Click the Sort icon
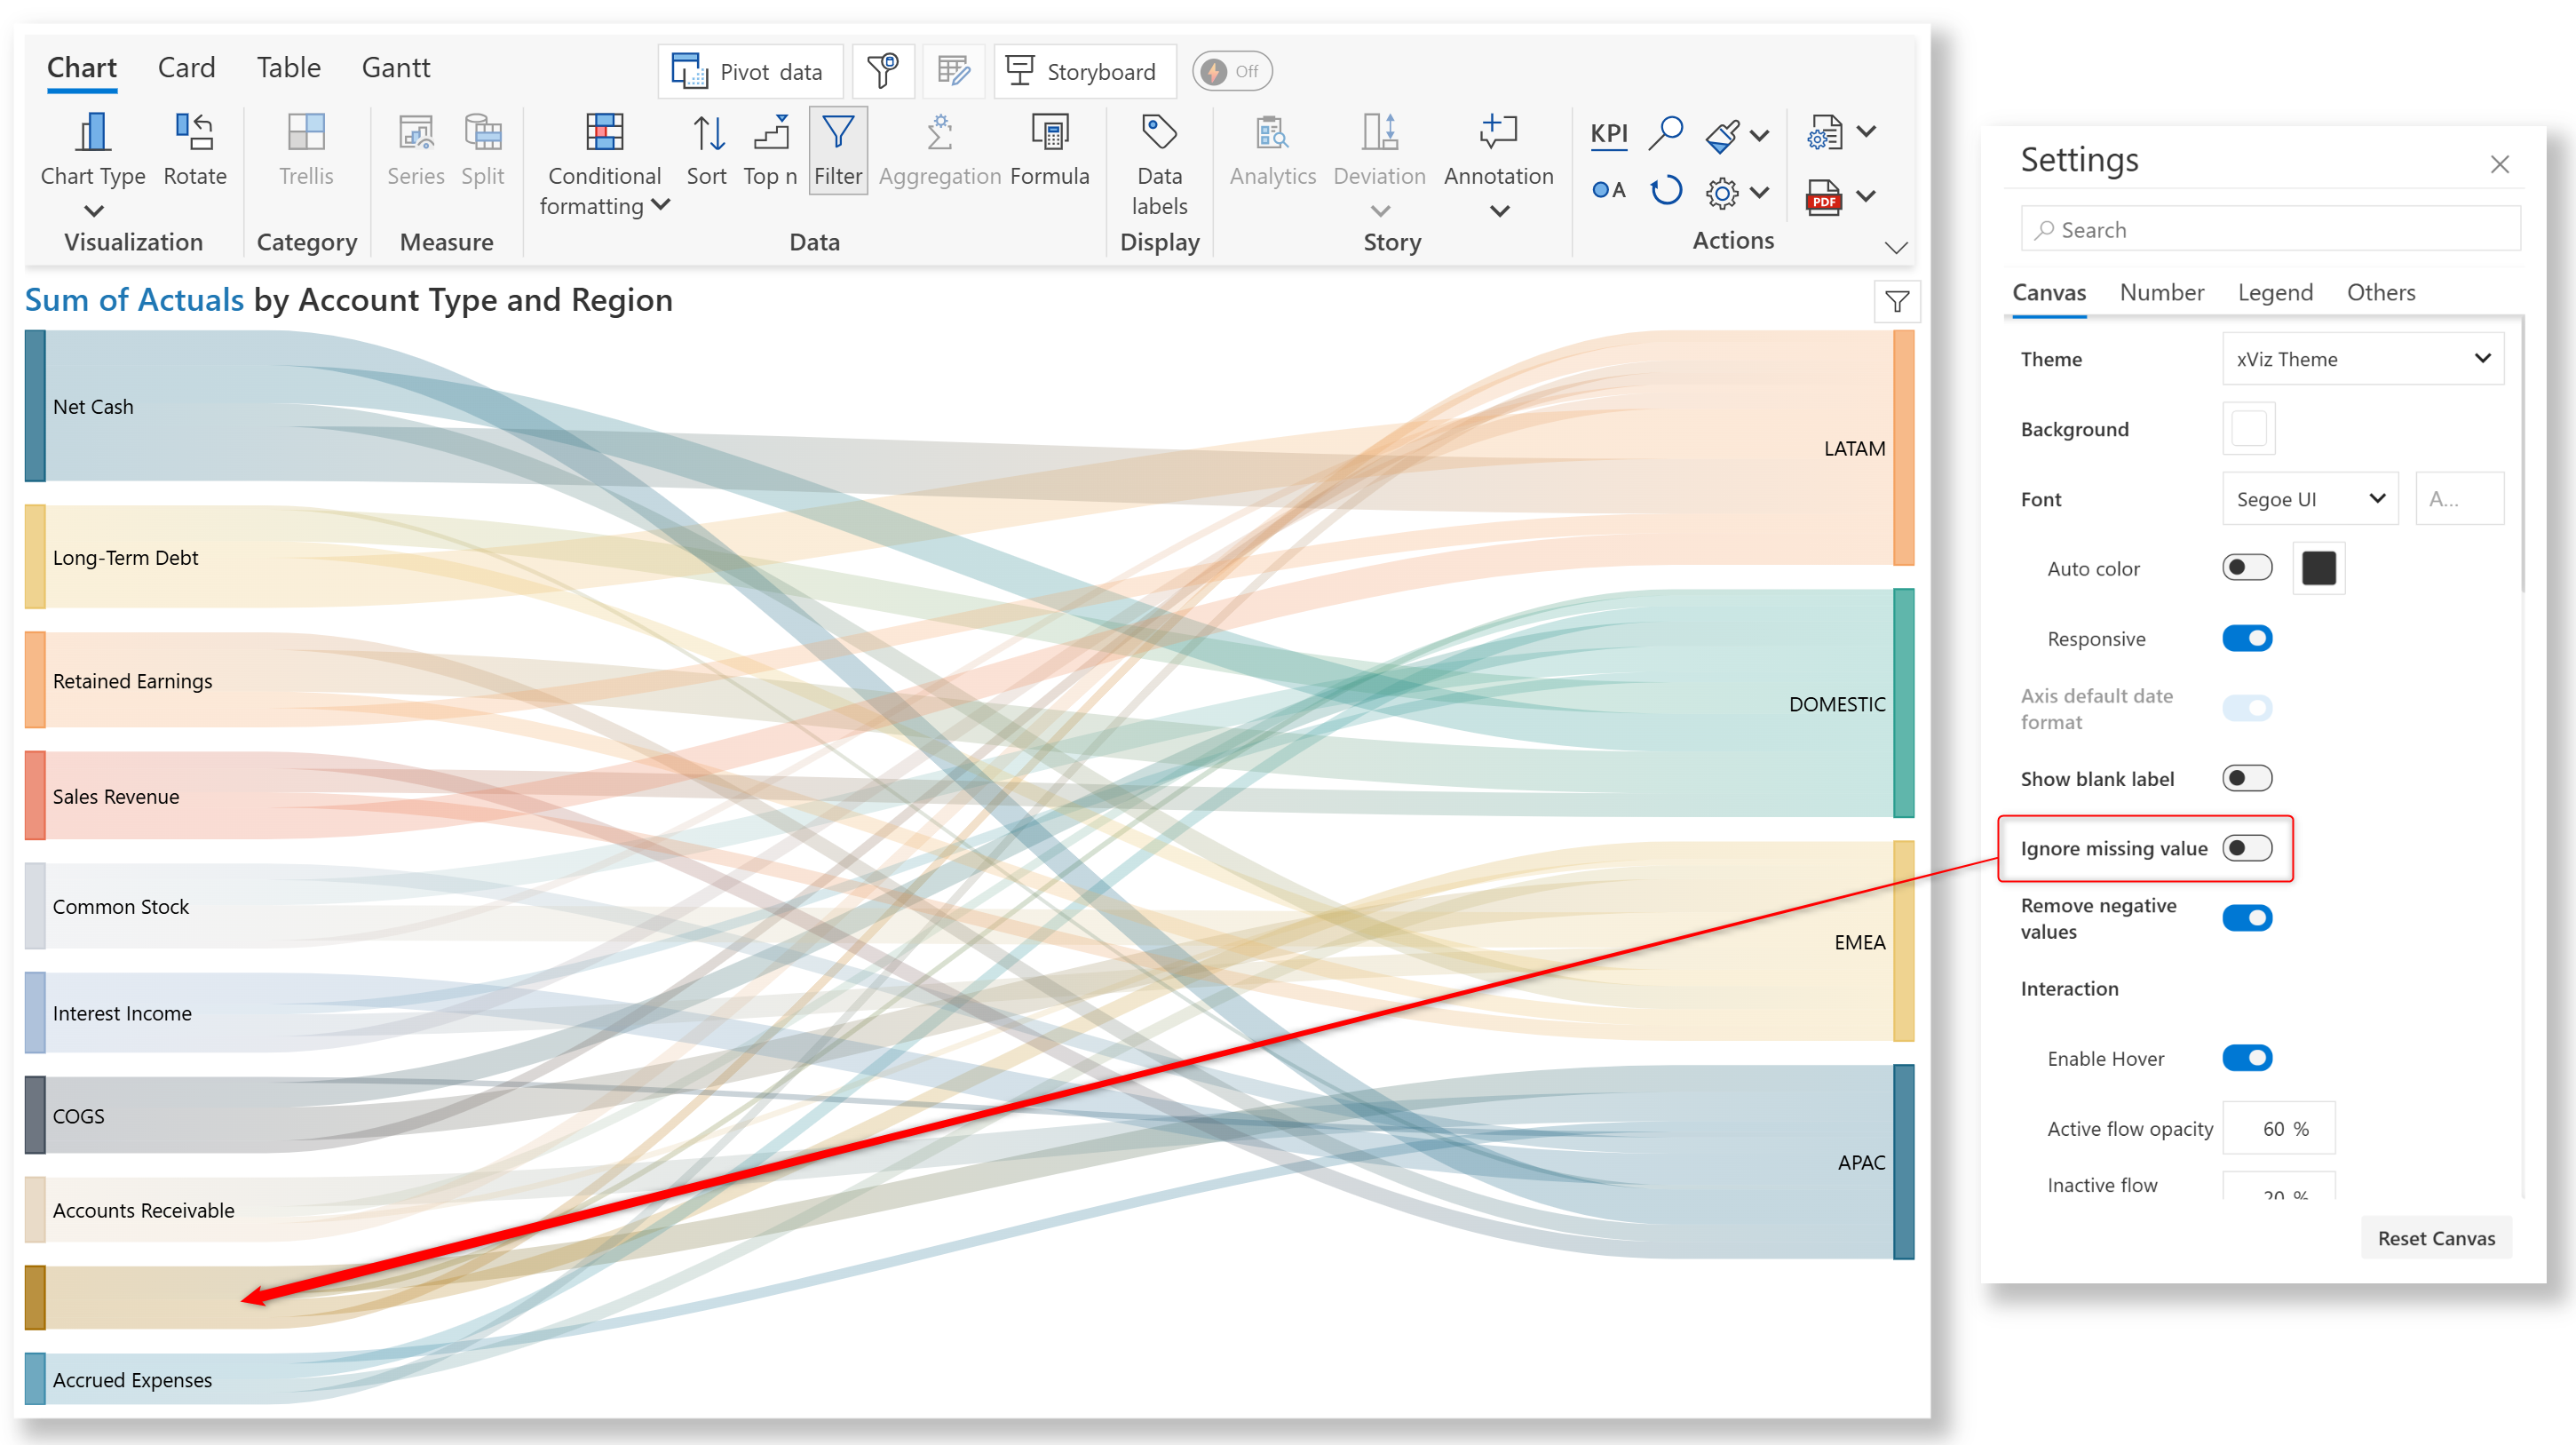This screenshot has height=1445, width=2576. point(707,133)
